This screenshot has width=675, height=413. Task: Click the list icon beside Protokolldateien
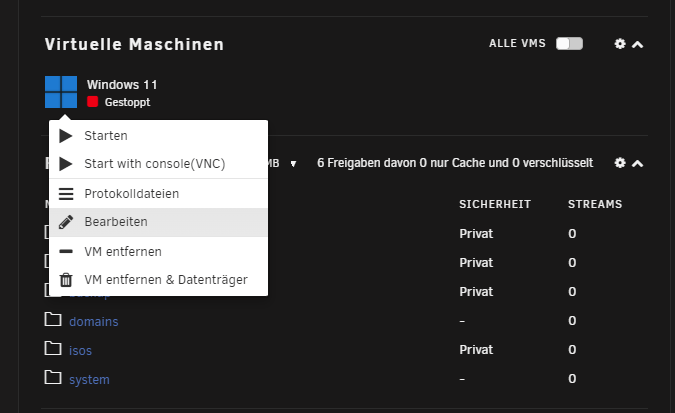point(66,194)
